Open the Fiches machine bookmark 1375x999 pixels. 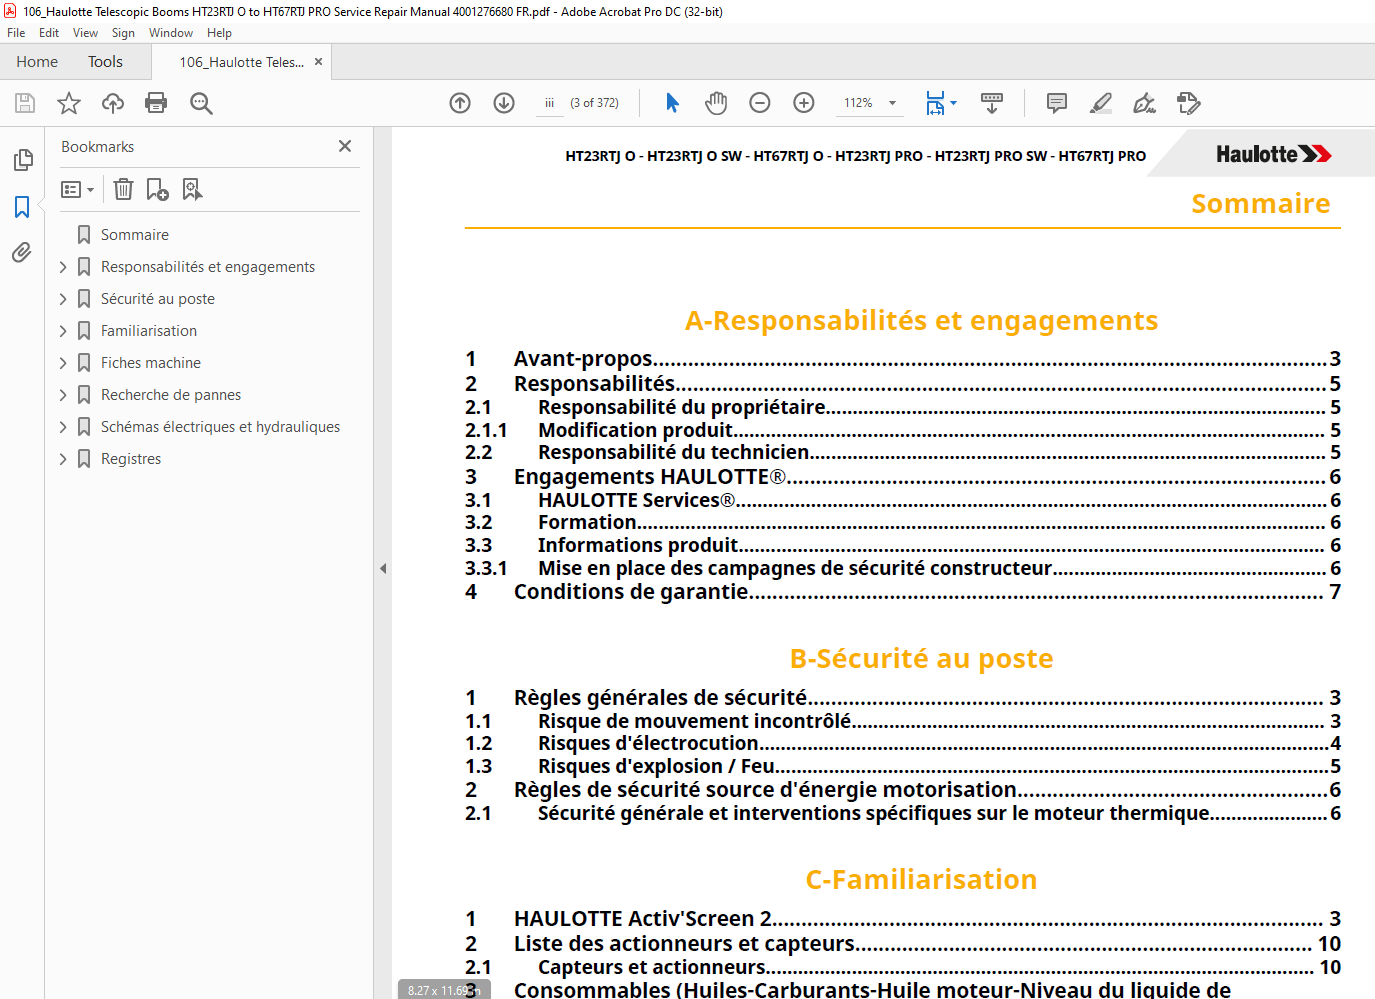tap(151, 363)
